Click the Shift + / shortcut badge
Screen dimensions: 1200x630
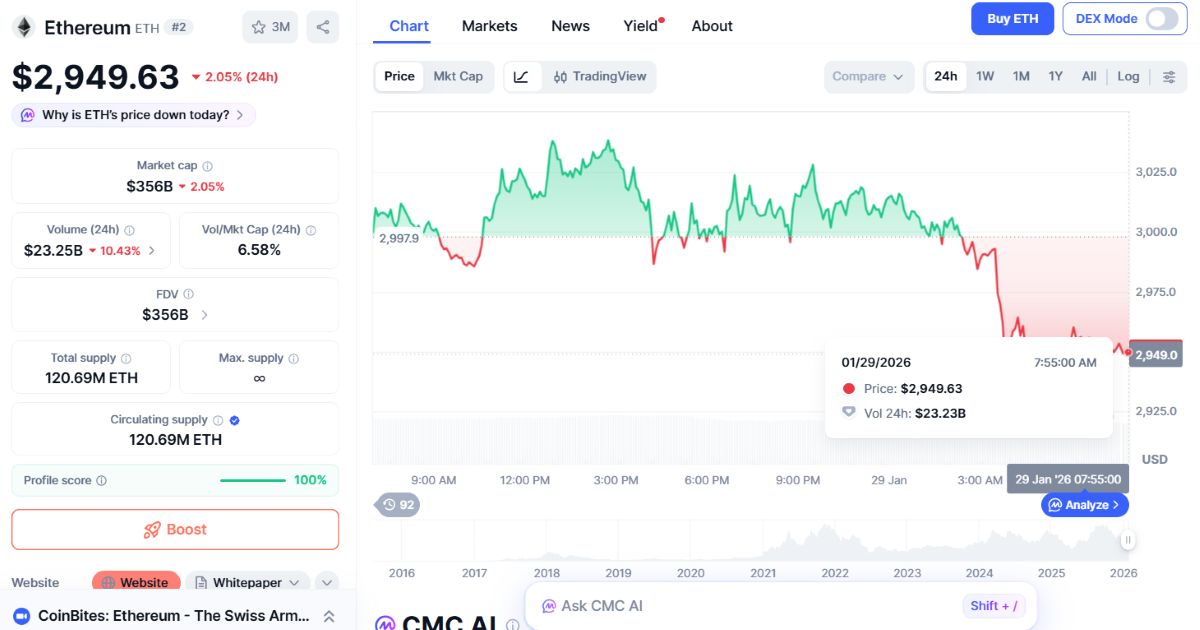(994, 606)
